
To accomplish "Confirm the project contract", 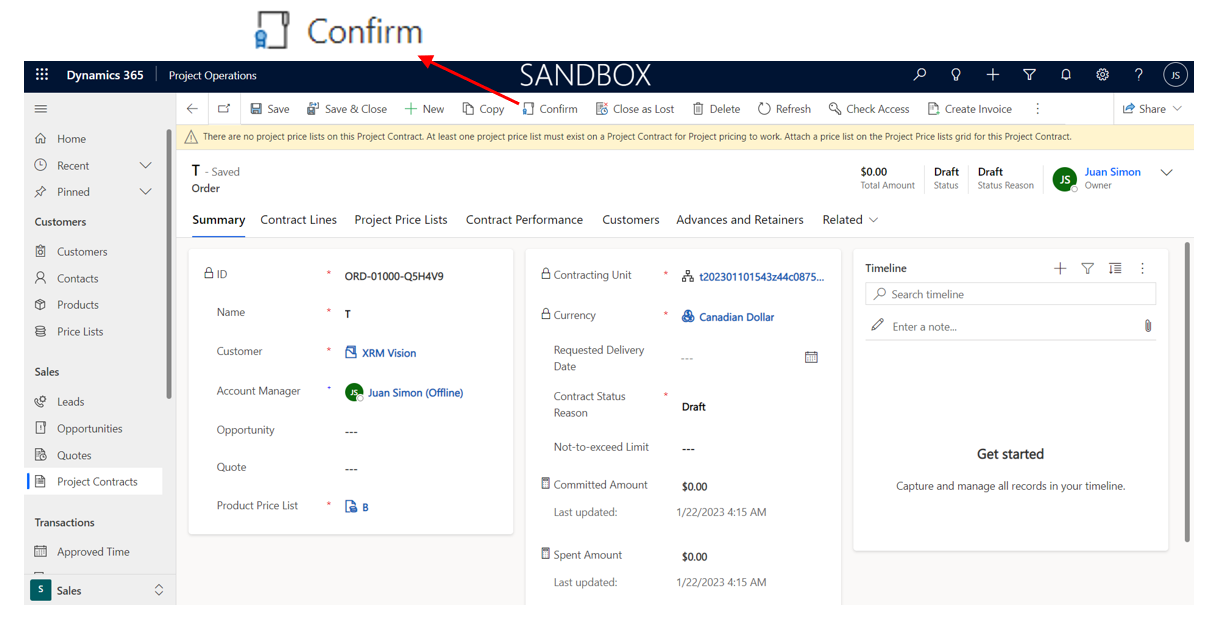I will click(x=550, y=109).
